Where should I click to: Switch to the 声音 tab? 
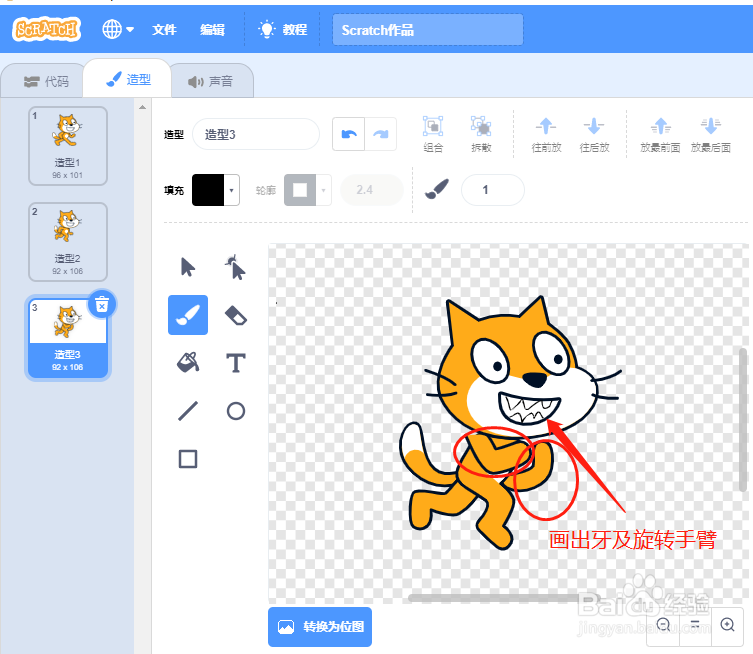pos(210,81)
